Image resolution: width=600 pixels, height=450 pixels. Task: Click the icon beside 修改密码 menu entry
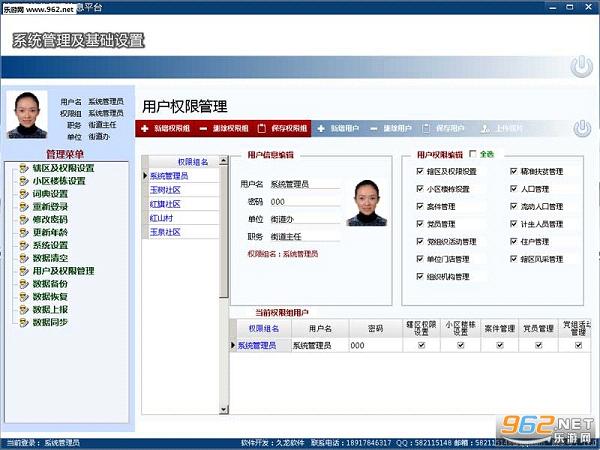point(24,220)
